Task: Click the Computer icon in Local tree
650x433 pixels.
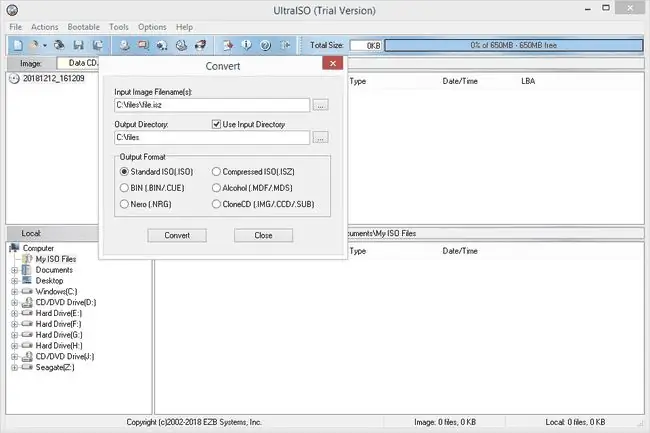Action: pyautogui.click(x=14, y=248)
